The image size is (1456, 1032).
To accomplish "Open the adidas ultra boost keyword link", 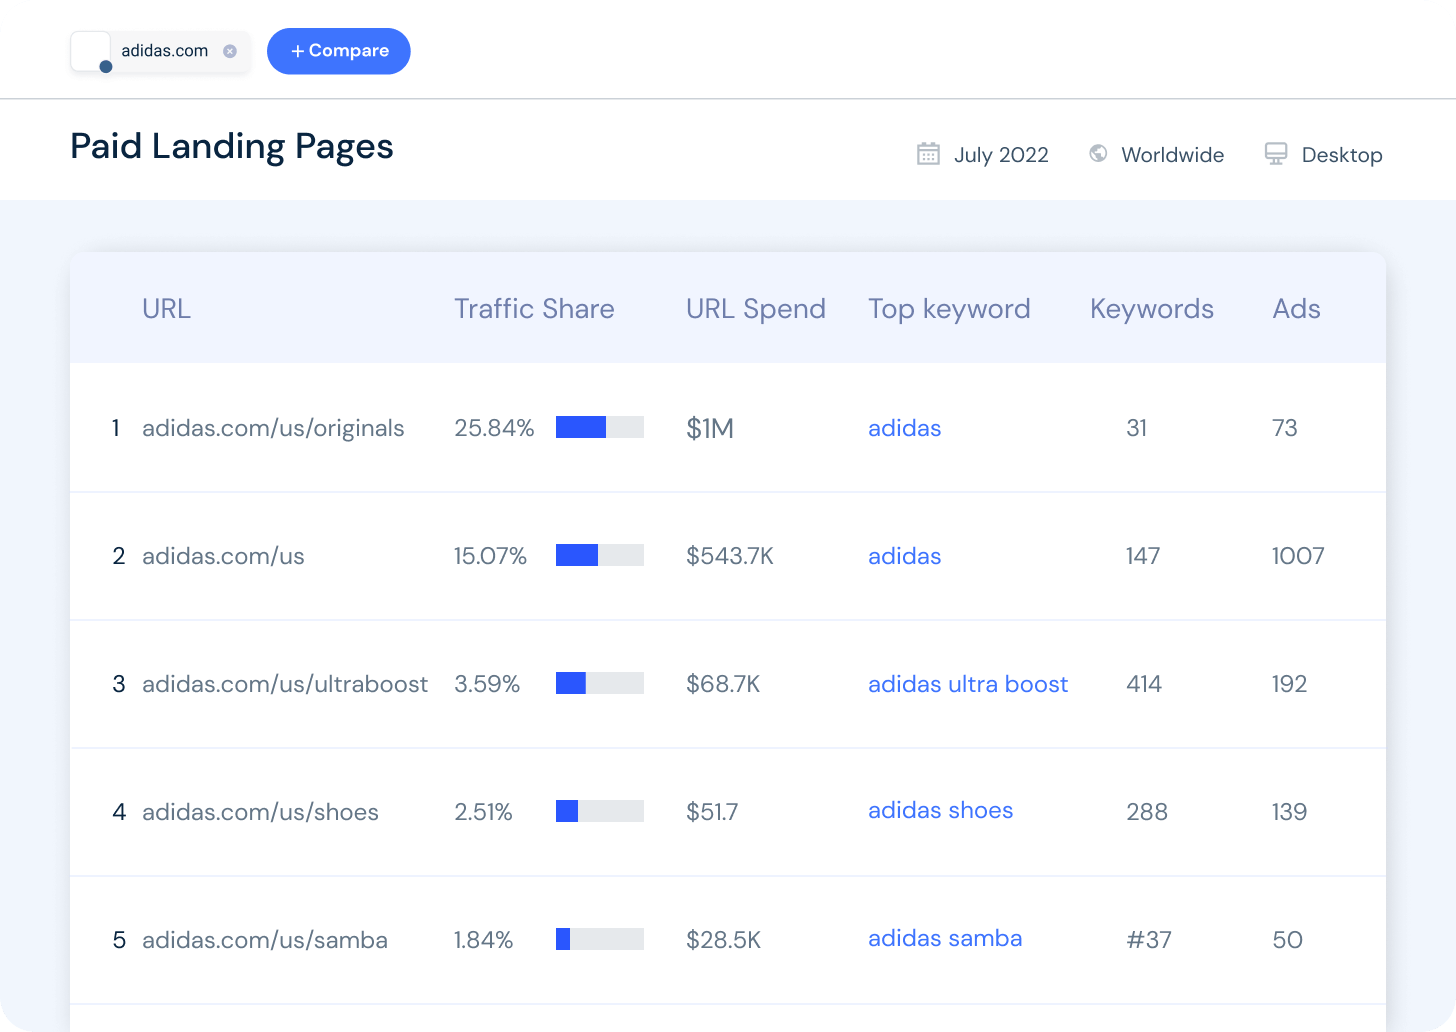I will click(967, 684).
